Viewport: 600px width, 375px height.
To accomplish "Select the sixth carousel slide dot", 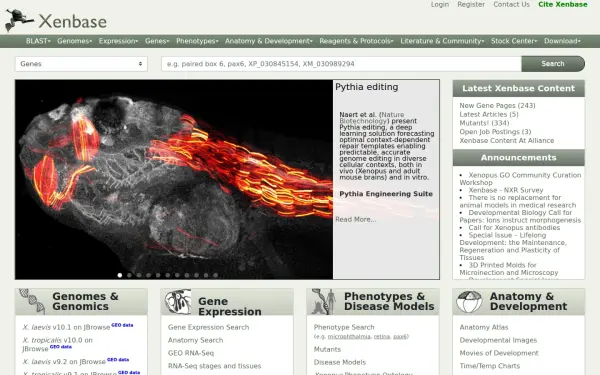I will [168, 275].
